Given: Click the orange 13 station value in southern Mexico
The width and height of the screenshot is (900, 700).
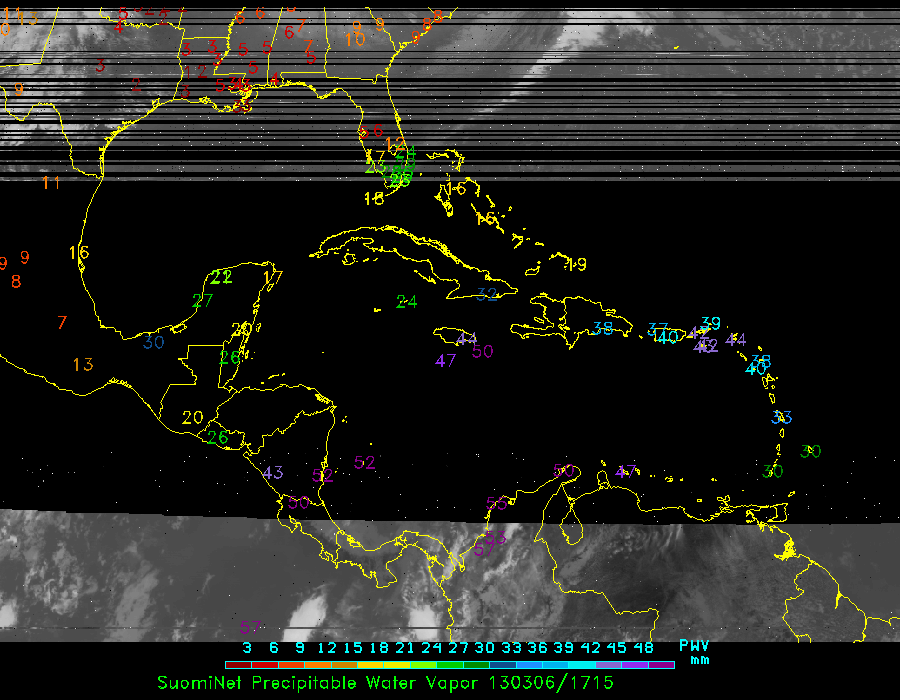Looking at the screenshot, I should pos(83,365).
